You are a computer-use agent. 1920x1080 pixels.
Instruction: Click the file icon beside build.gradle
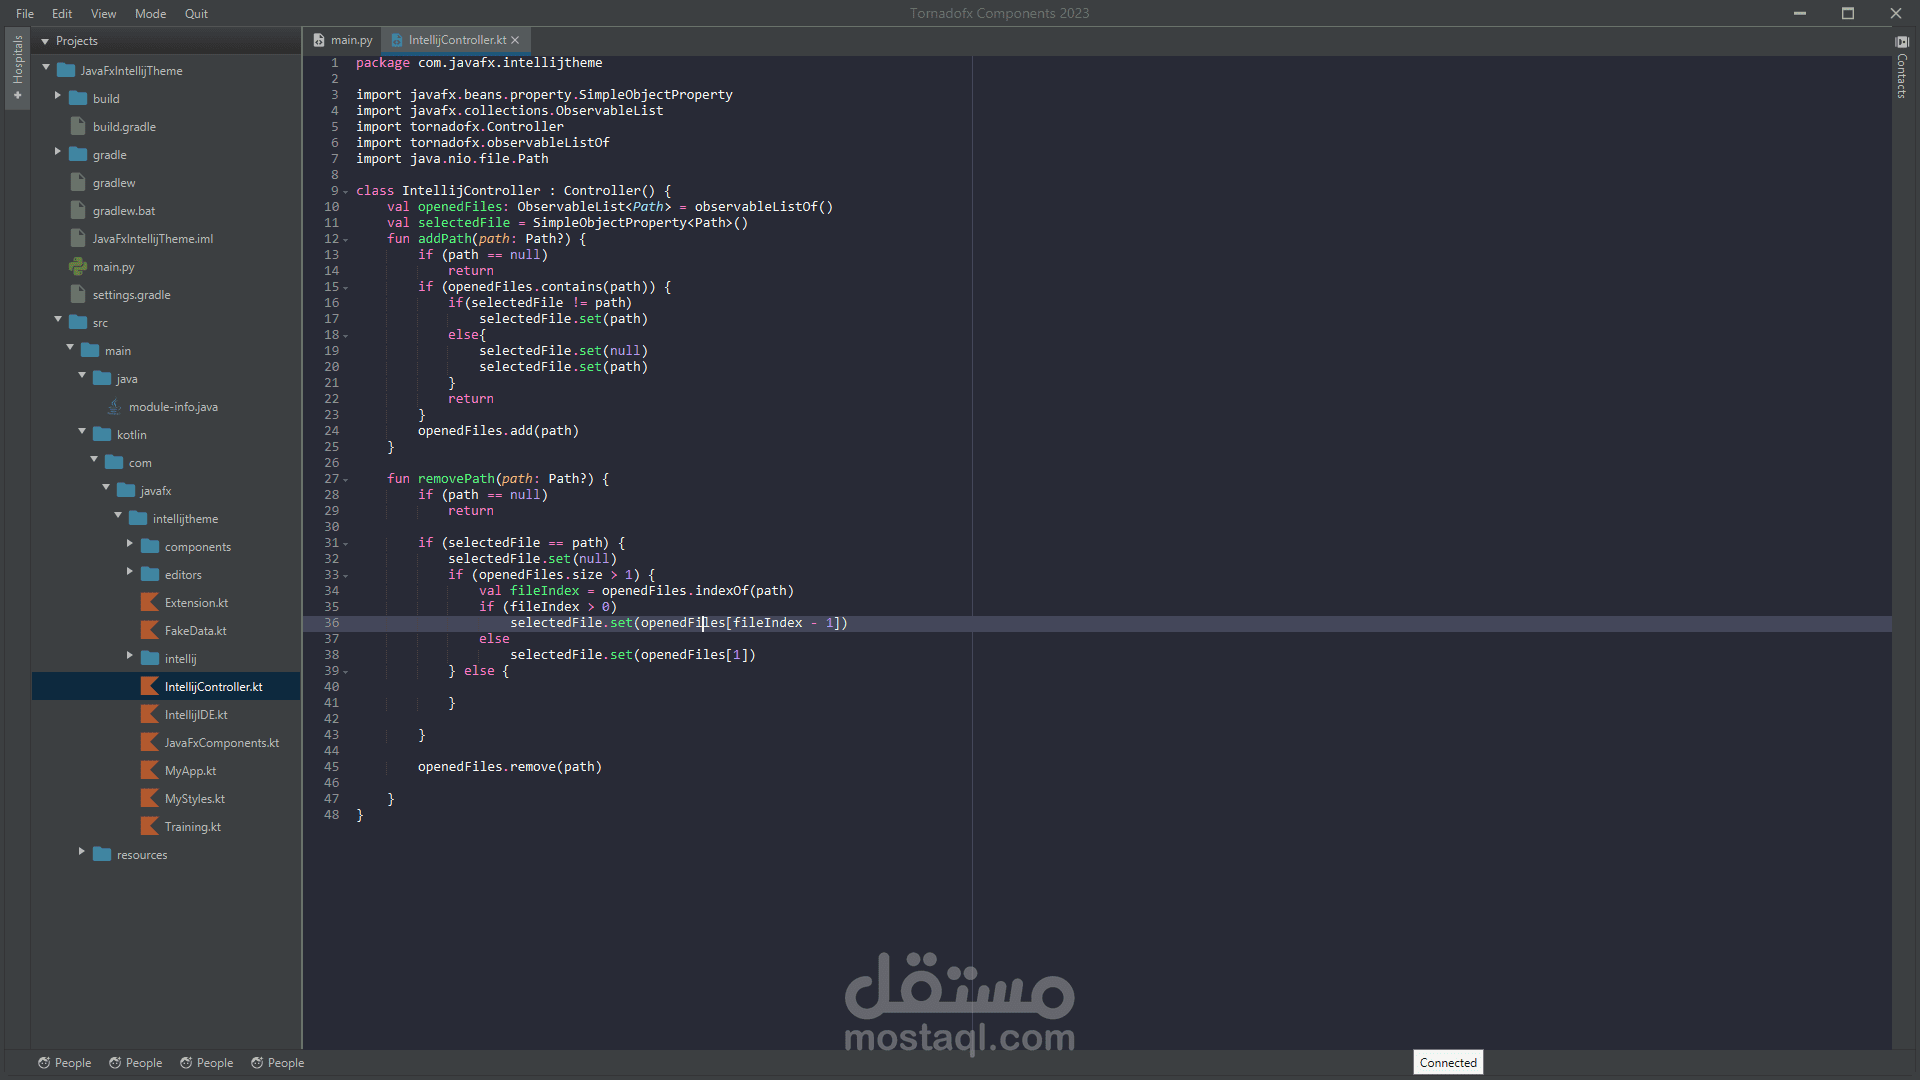point(78,126)
